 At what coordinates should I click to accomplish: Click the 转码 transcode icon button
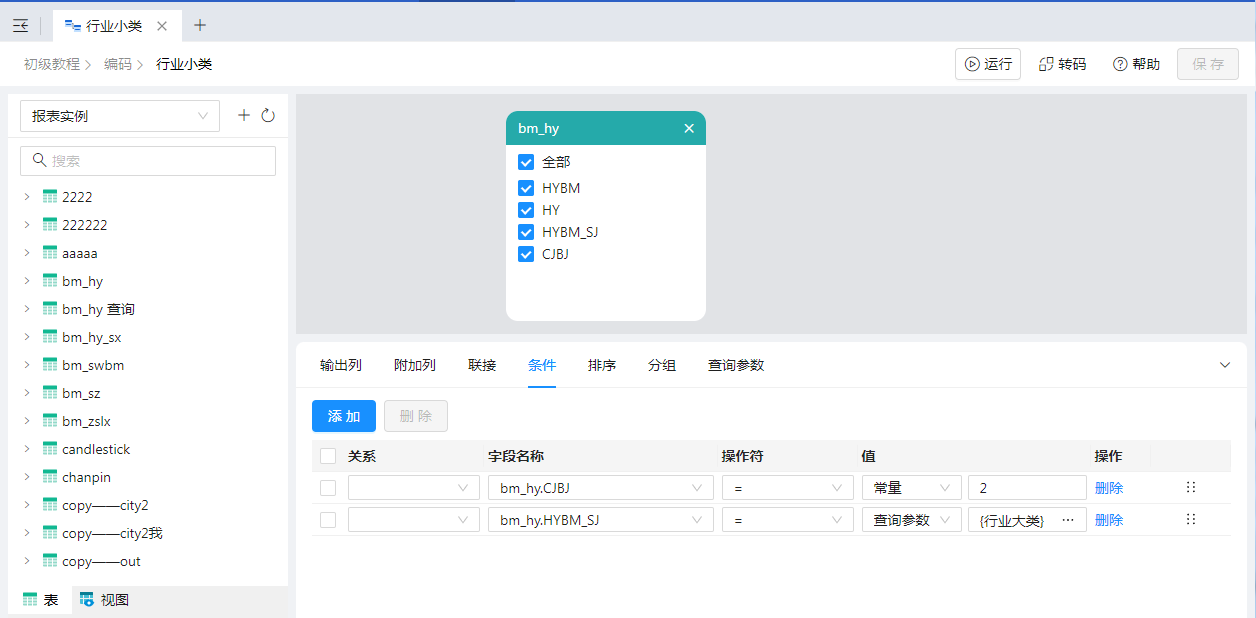1062,64
